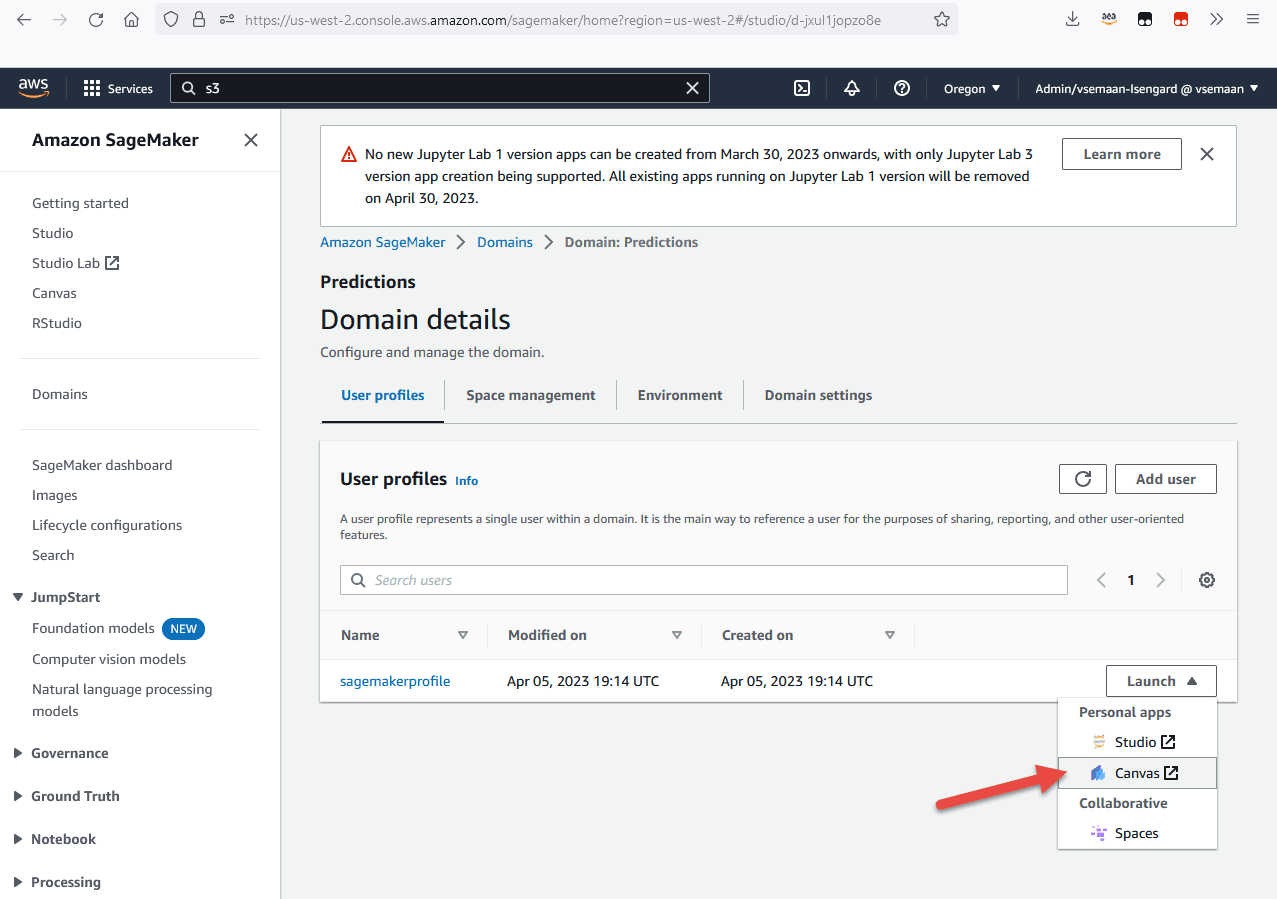Screen dimensions: 1277x899
Task: Click the Studio app icon in Launch menu
Action: (x=1099, y=742)
